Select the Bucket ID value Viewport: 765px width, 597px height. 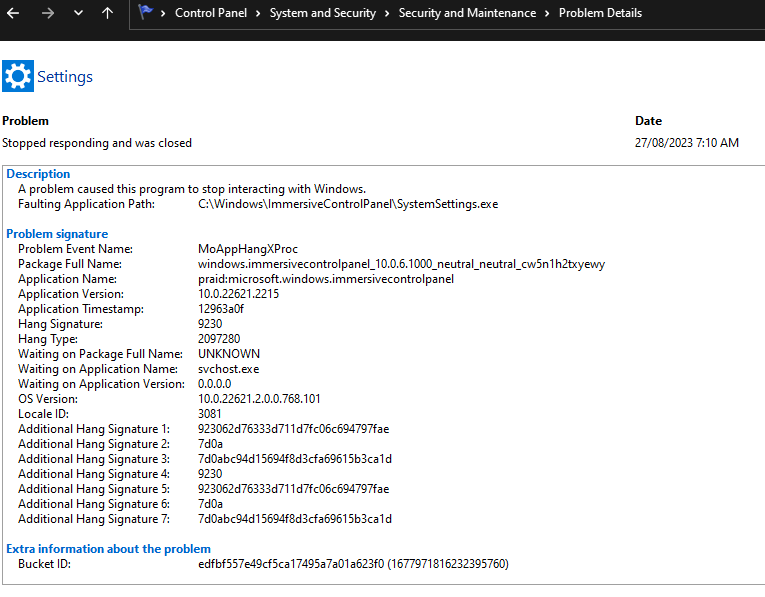click(x=353, y=564)
